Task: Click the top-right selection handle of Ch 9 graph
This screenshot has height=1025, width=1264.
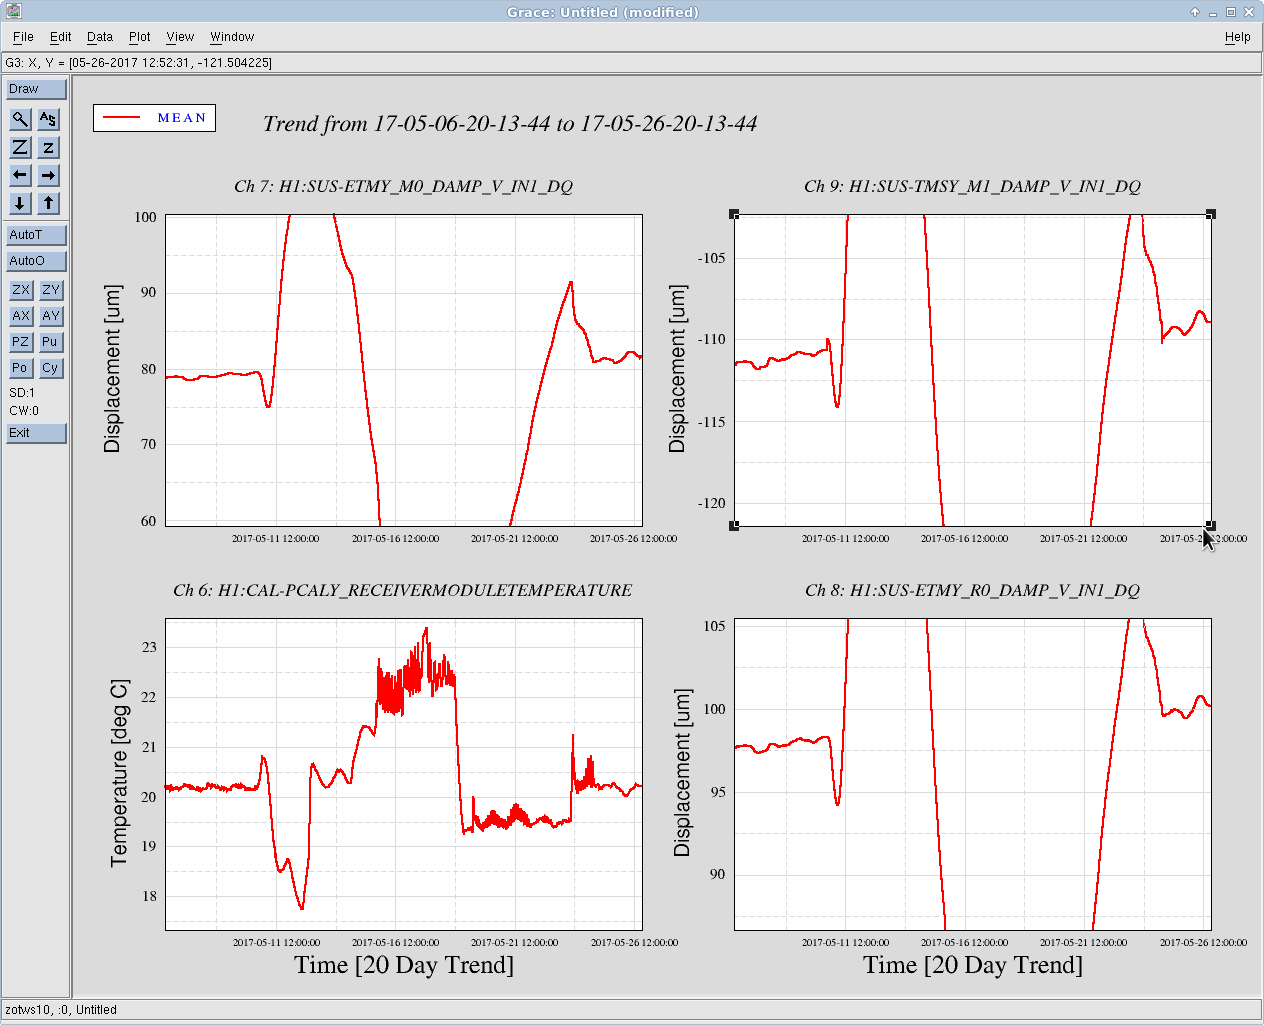Action: click(1211, 214)
